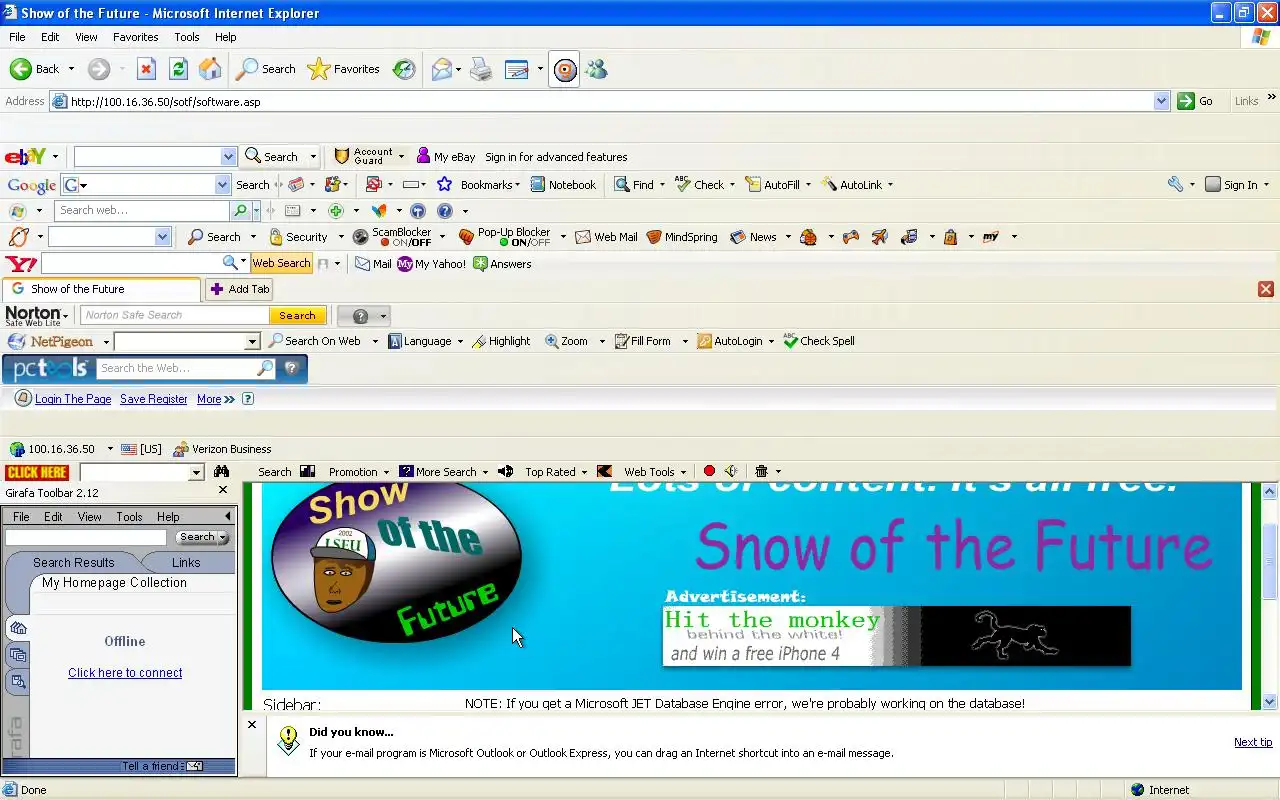
Task: Toggle the ScamBlocker ON/OFF switch
Action: 406,242
